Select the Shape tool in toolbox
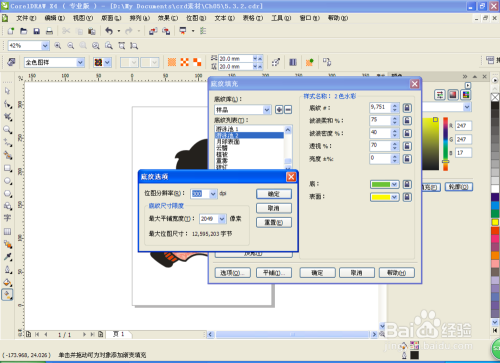The image size is (500, 363). tap(7, 104)
